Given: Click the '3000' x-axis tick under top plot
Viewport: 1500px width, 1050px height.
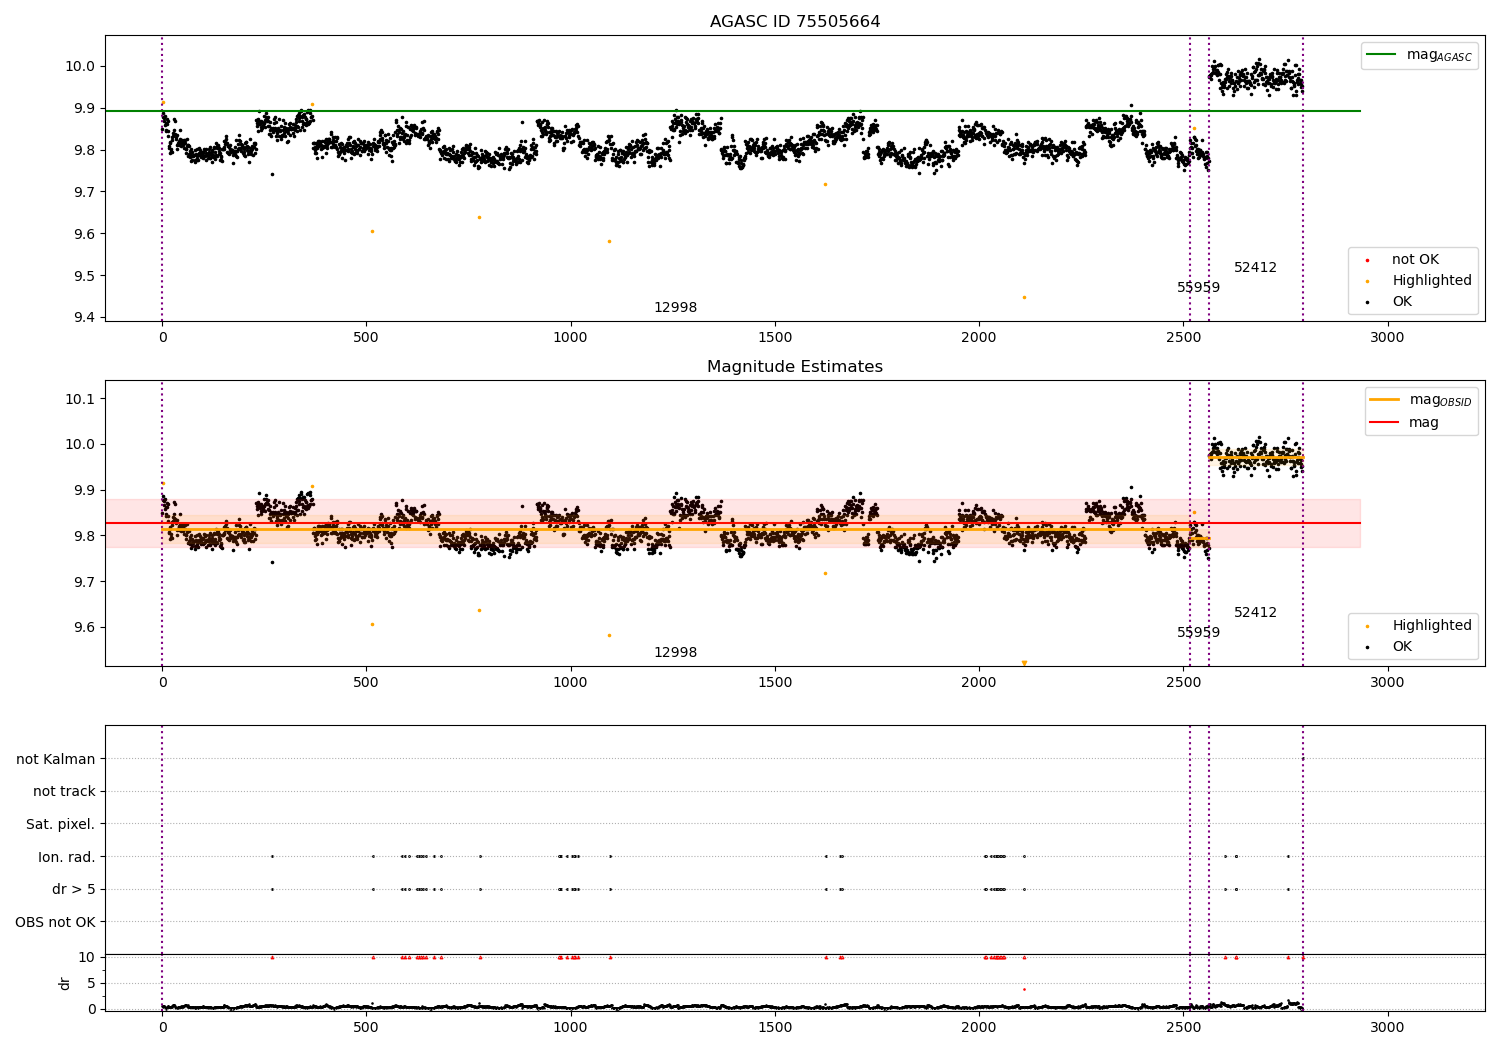Looking at the screenshot, I should tap(1387, 338).
